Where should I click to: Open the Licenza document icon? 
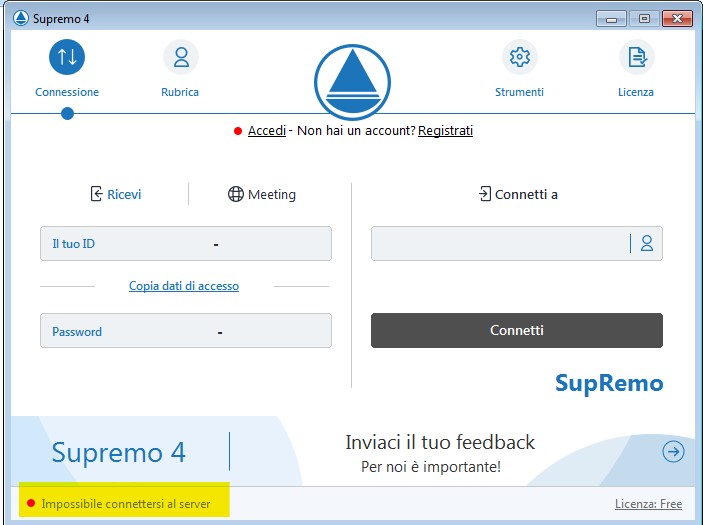637,57
